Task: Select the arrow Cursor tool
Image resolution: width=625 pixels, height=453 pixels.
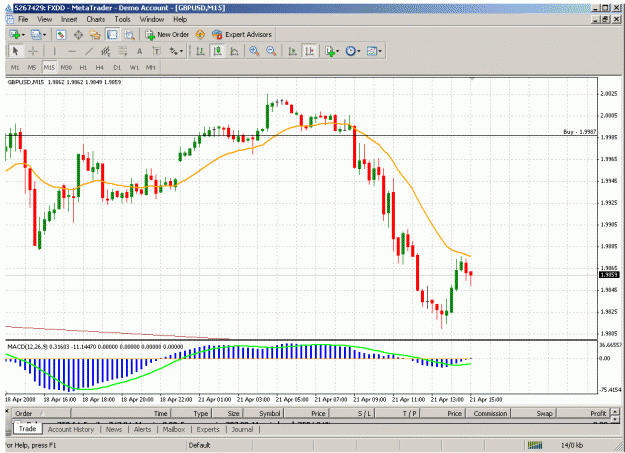Action: [16, 51]
